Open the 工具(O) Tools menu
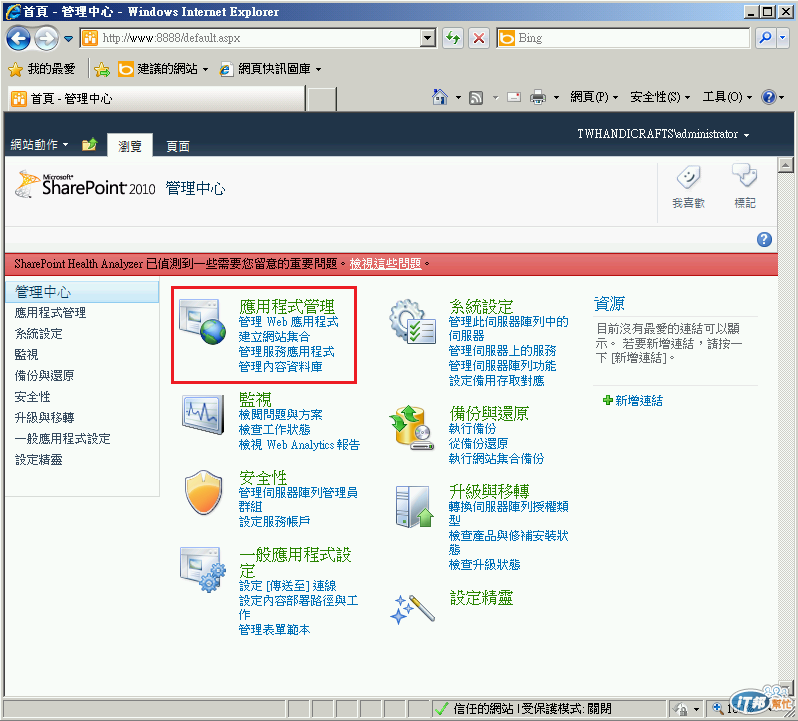 tap(727, 97)
